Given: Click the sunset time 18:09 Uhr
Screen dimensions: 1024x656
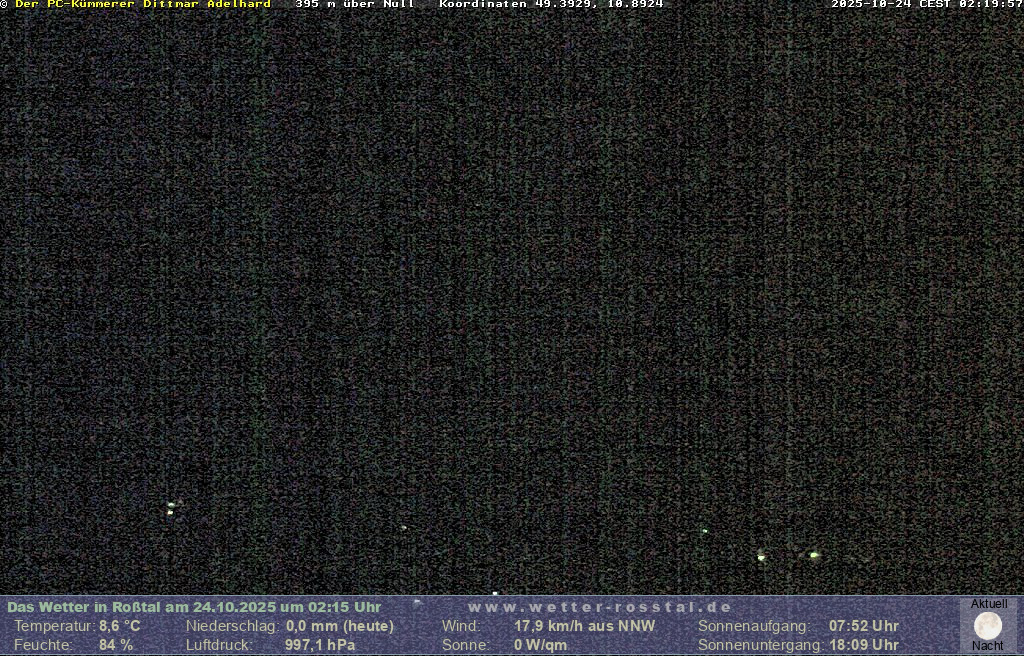Looking at the screenshot, I should (863, 645).
